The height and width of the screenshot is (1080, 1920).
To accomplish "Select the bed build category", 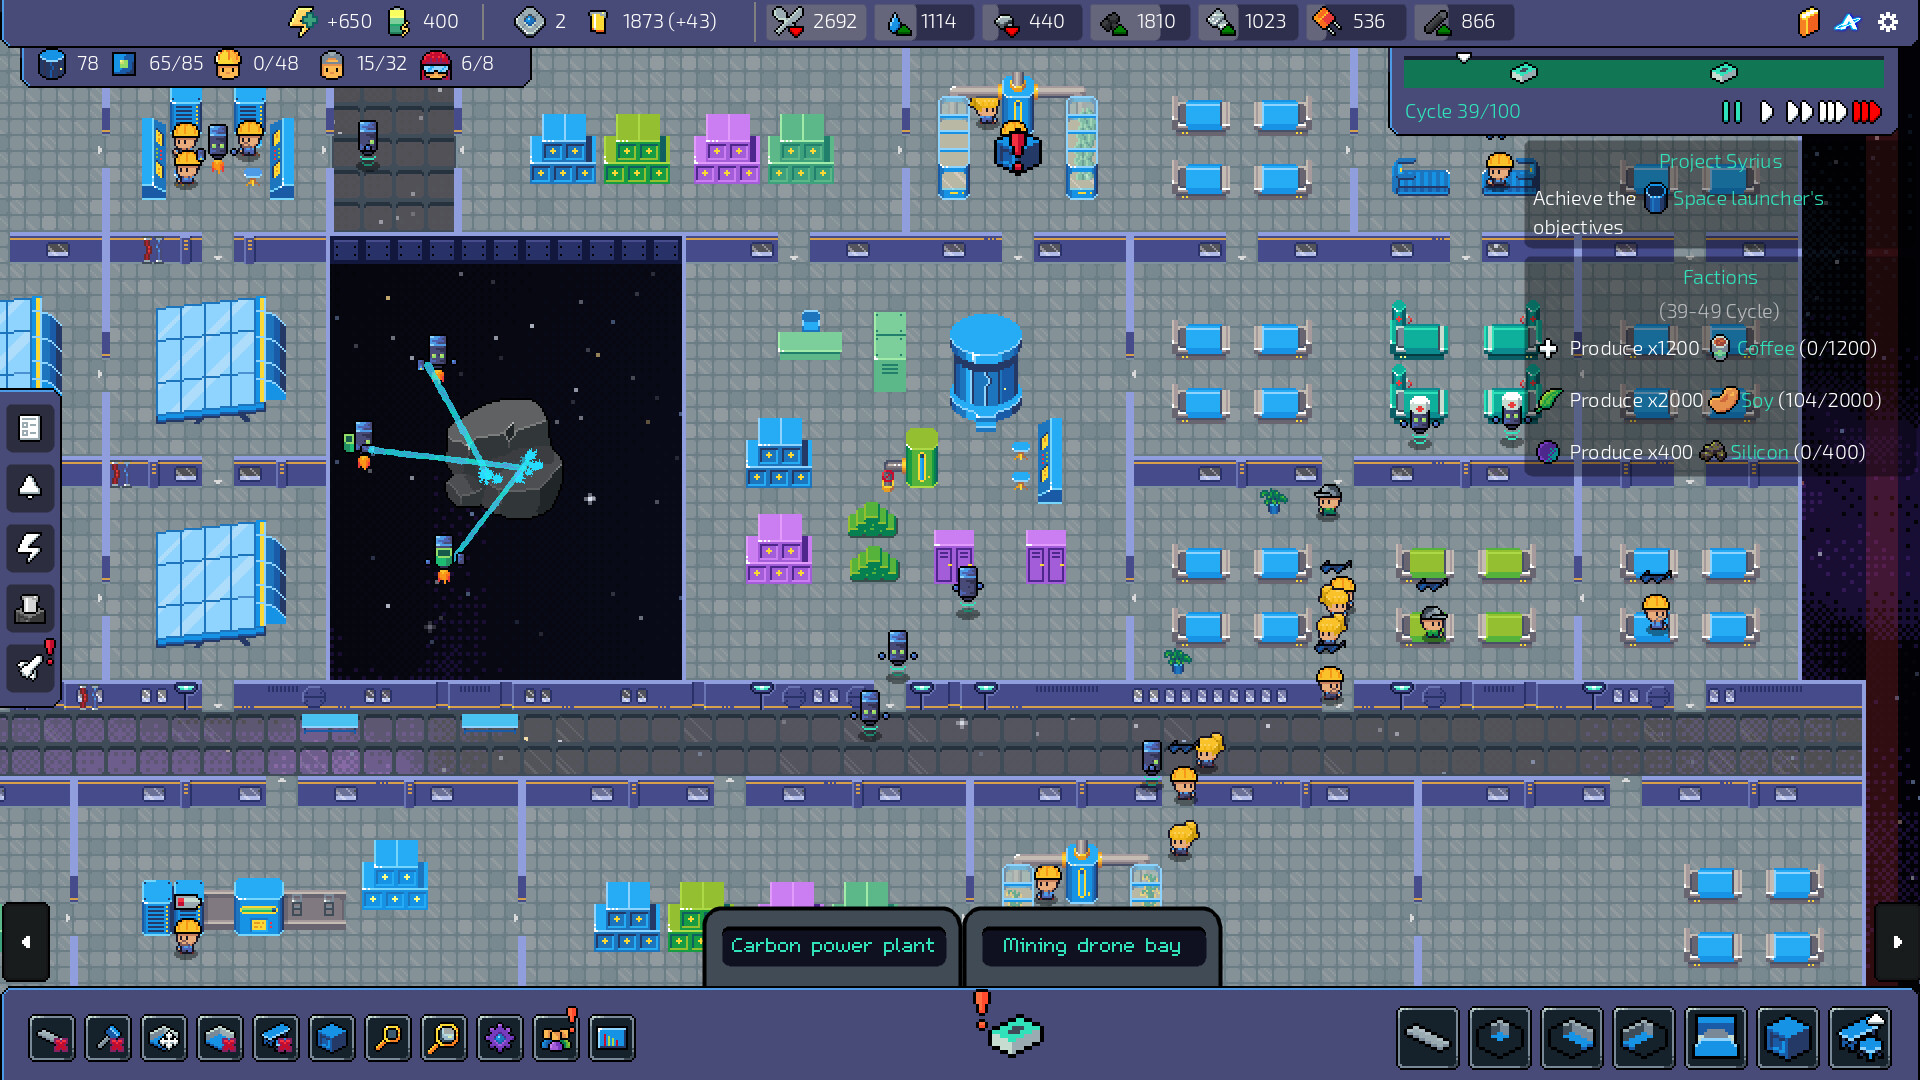I will (x=1716, y=1038).
